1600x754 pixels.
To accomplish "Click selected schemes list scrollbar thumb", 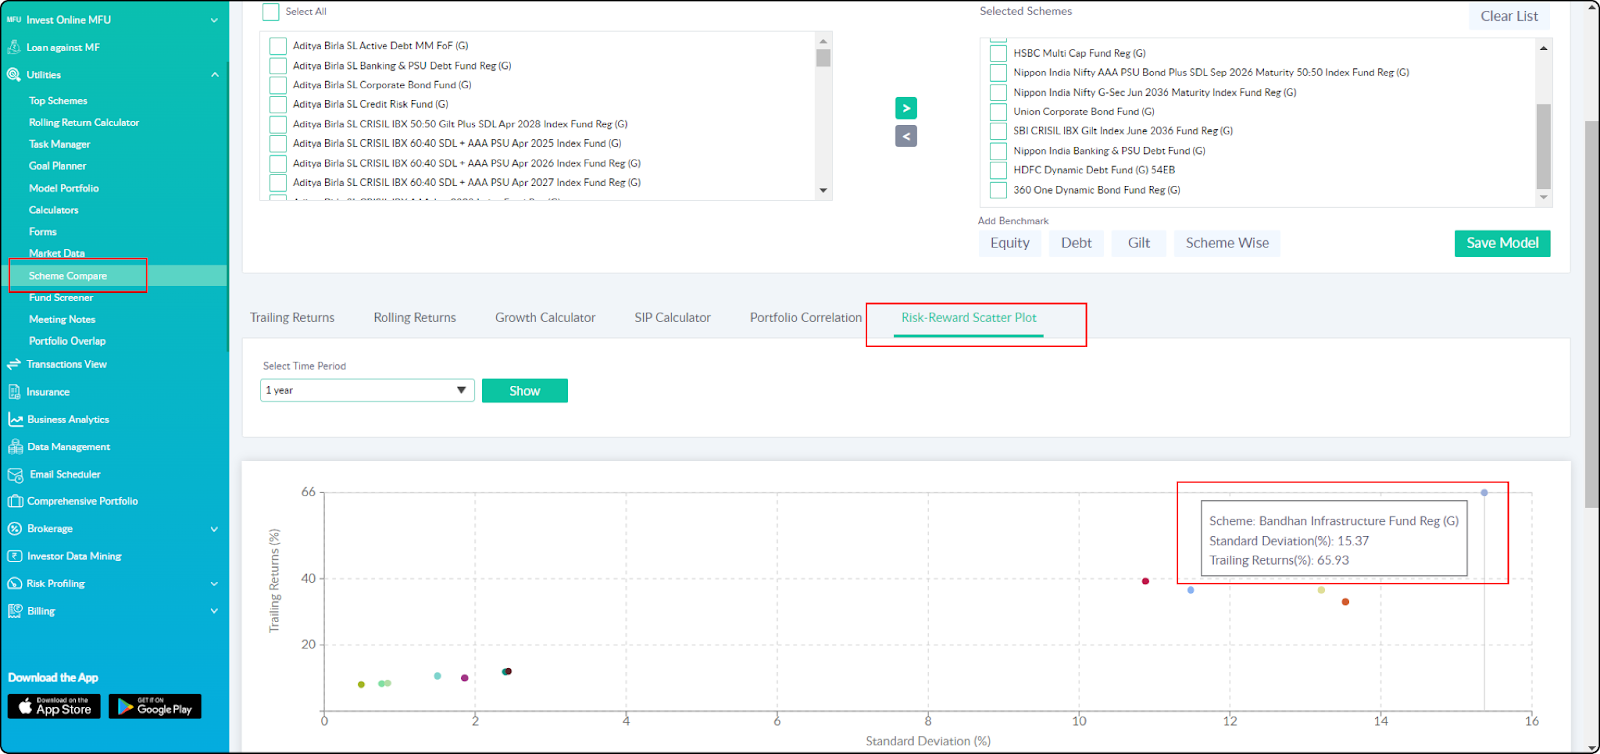I will 1544,146.
